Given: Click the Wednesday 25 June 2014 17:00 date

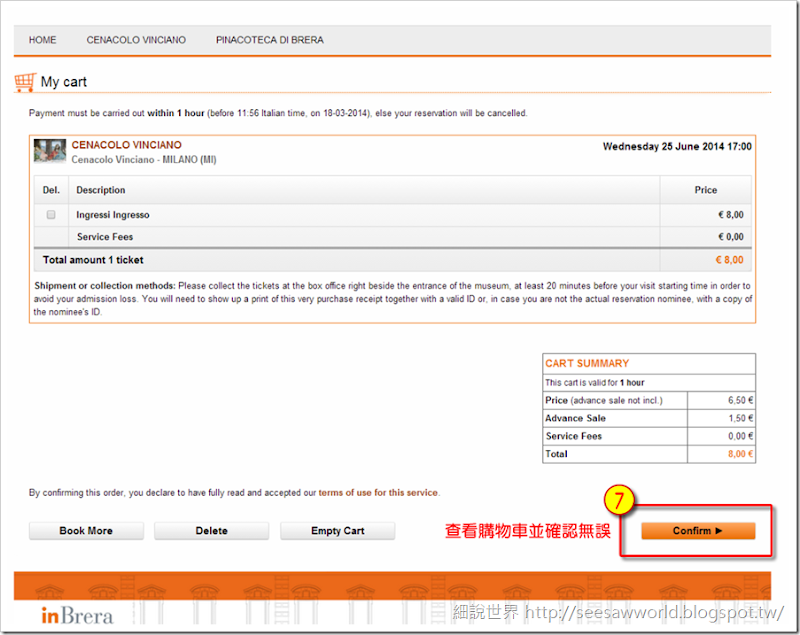Looking at the screenshot, I should pos(677,147).
